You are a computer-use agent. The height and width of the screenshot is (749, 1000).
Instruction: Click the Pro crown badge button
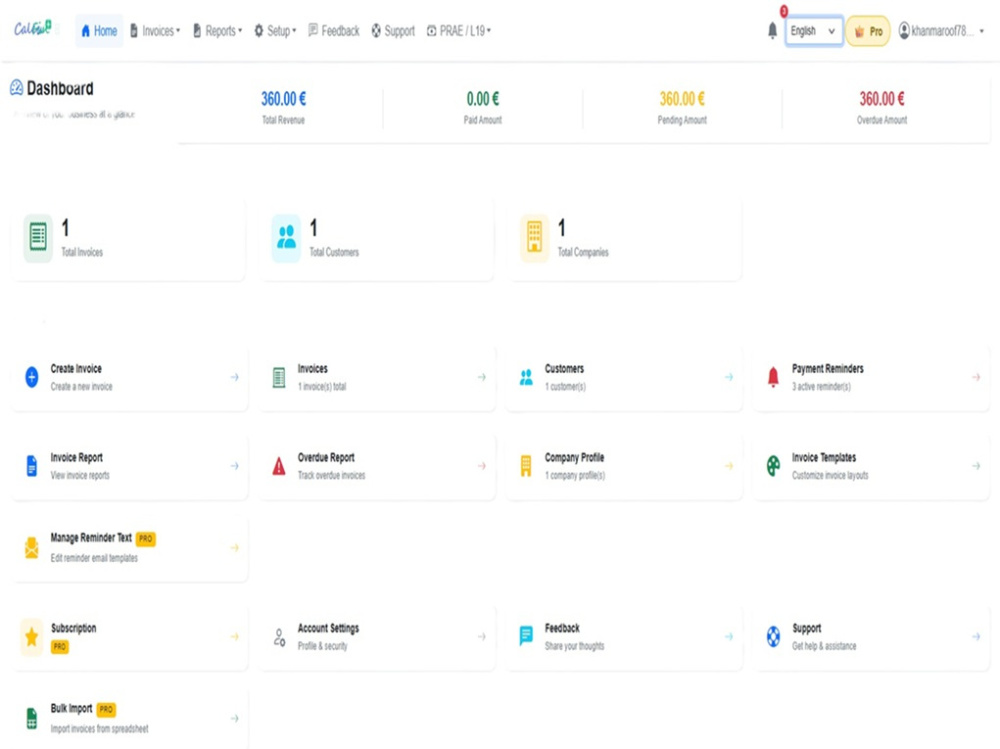click(x=868, y=31)
